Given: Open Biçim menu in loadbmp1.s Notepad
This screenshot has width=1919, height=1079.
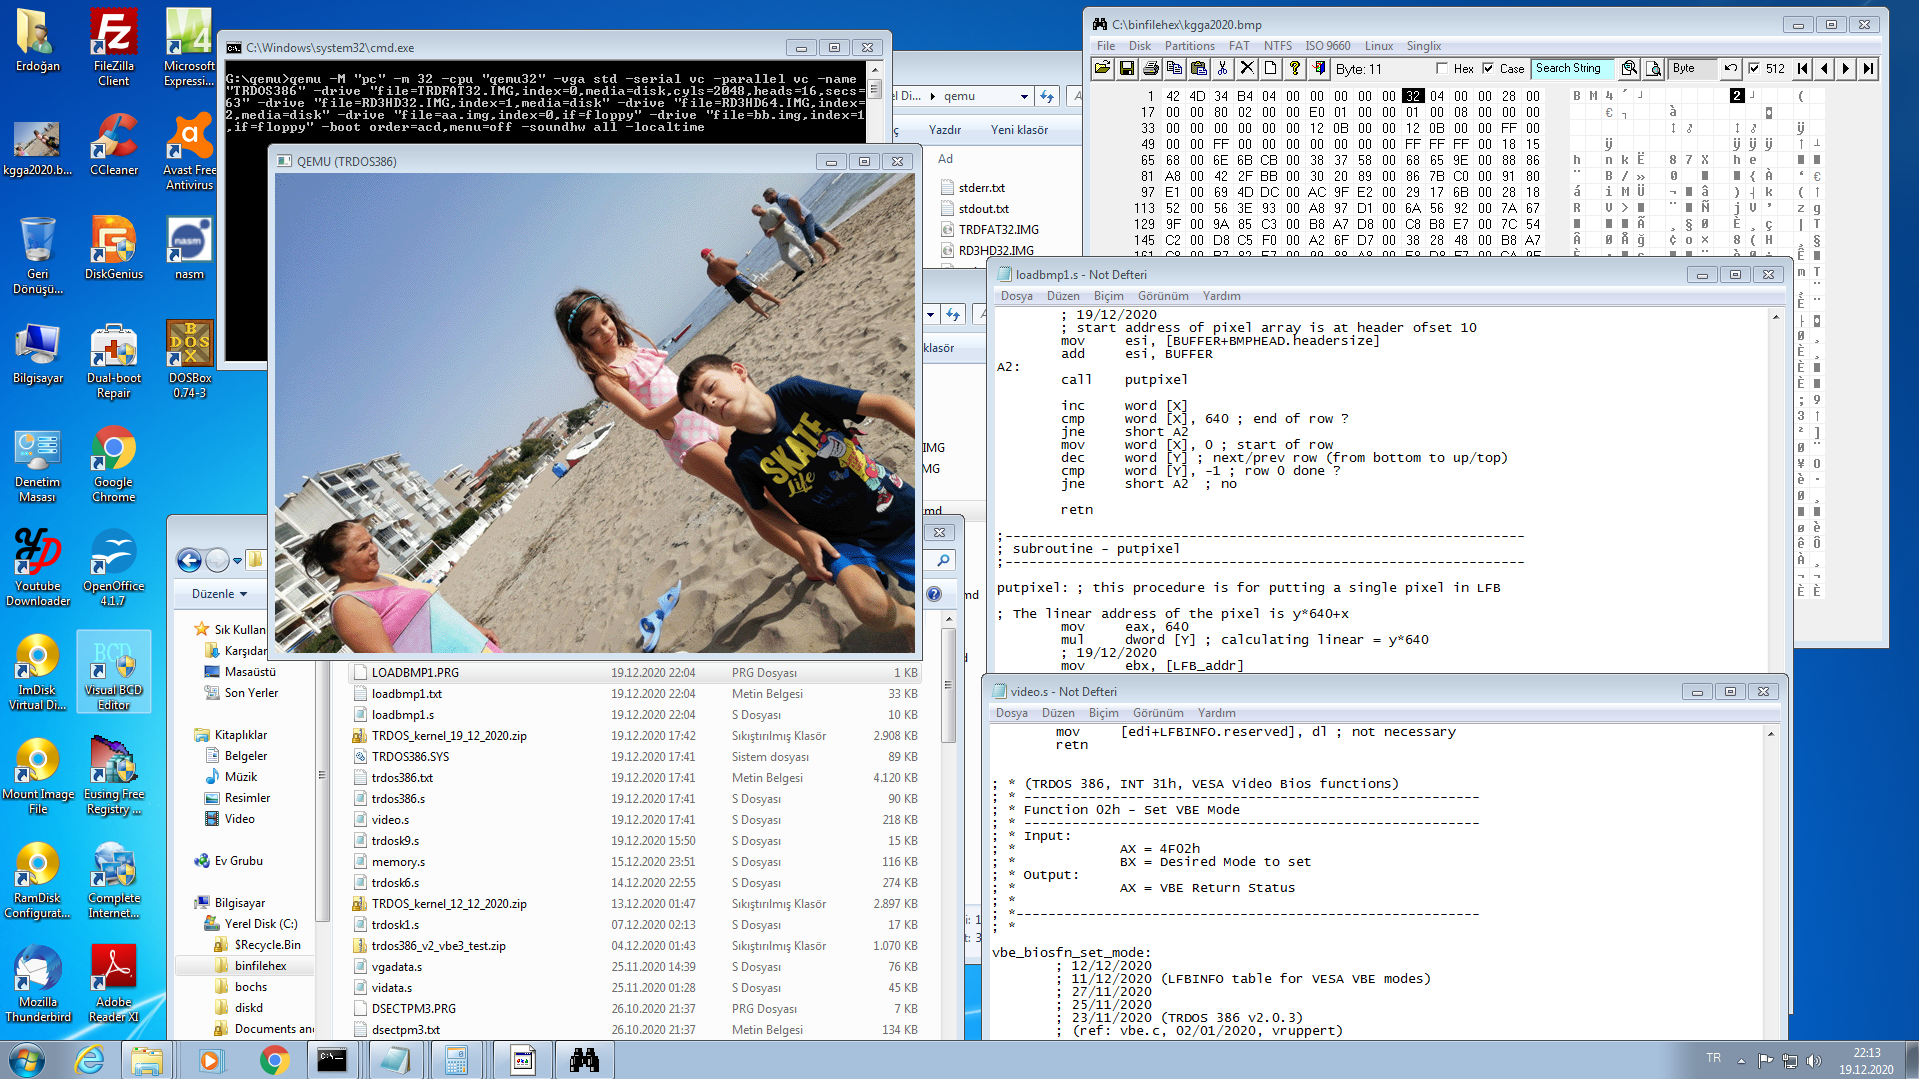Looking at the screenshot, I should pos(1108,296).
